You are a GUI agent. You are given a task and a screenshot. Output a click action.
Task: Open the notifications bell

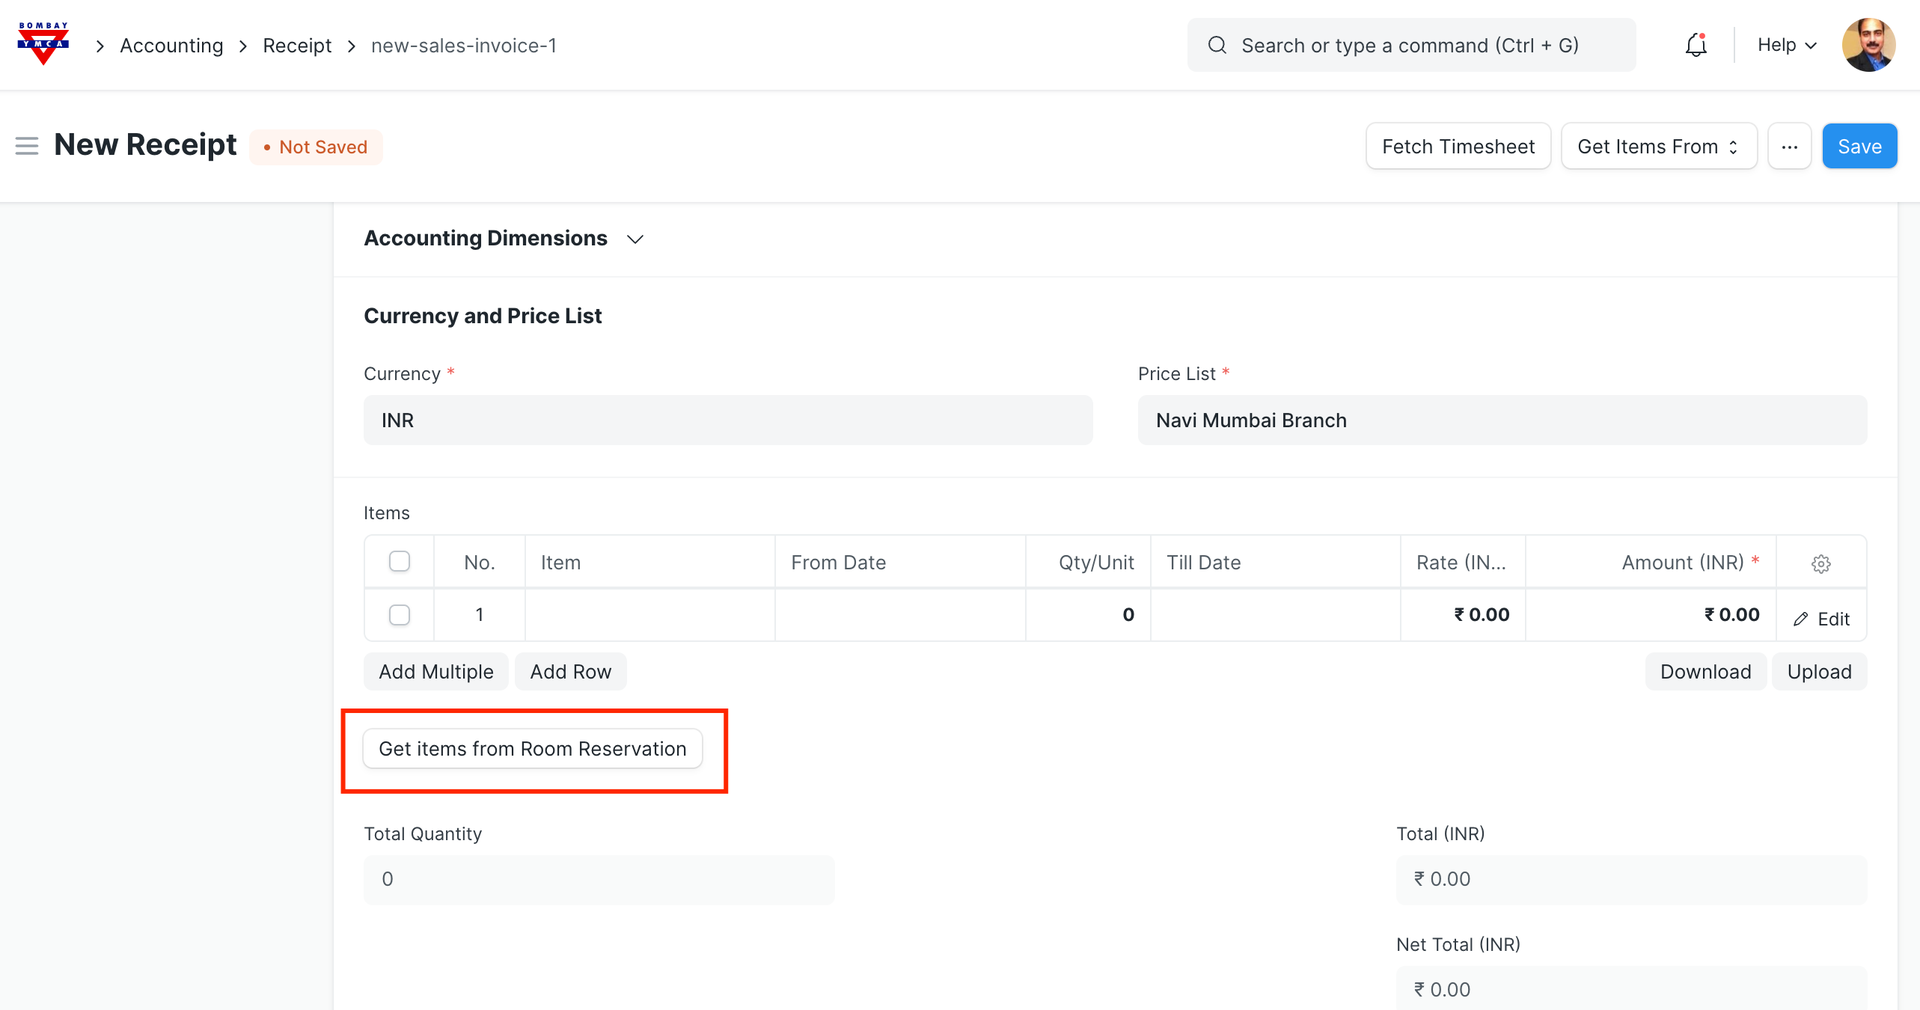tap(1695, 45)
